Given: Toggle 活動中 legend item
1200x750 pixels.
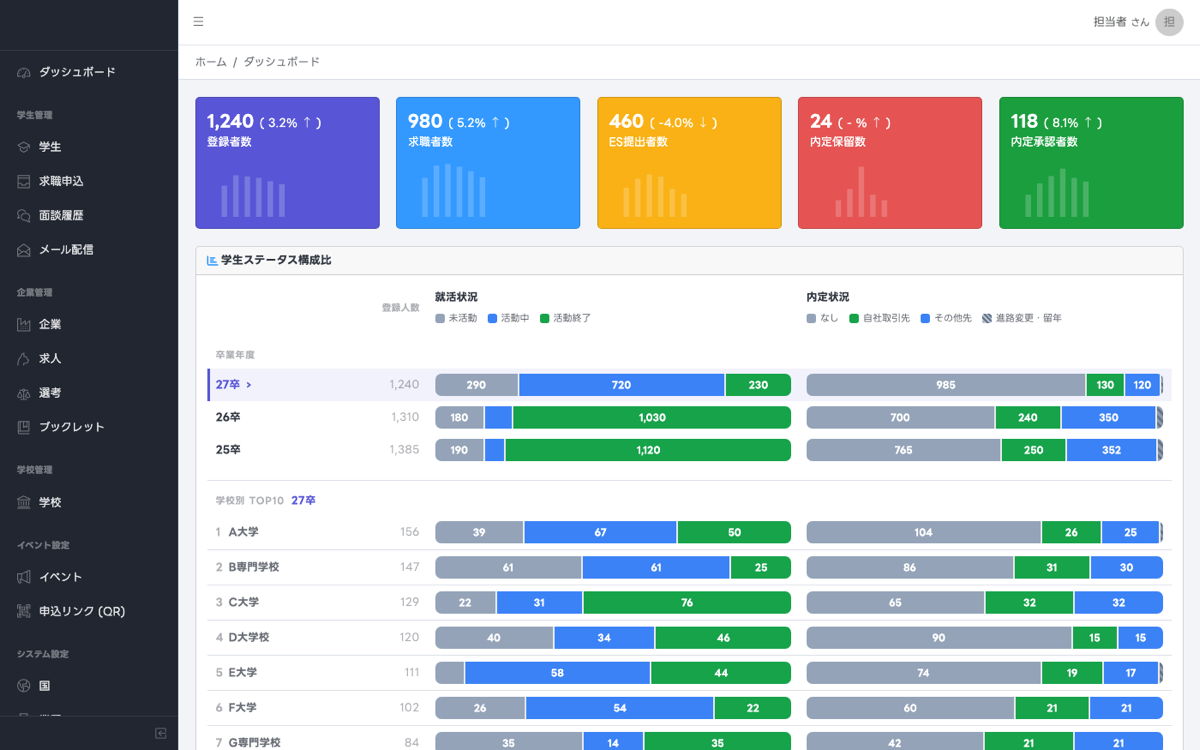Looking at the screenshot, I should click(509, 318).
